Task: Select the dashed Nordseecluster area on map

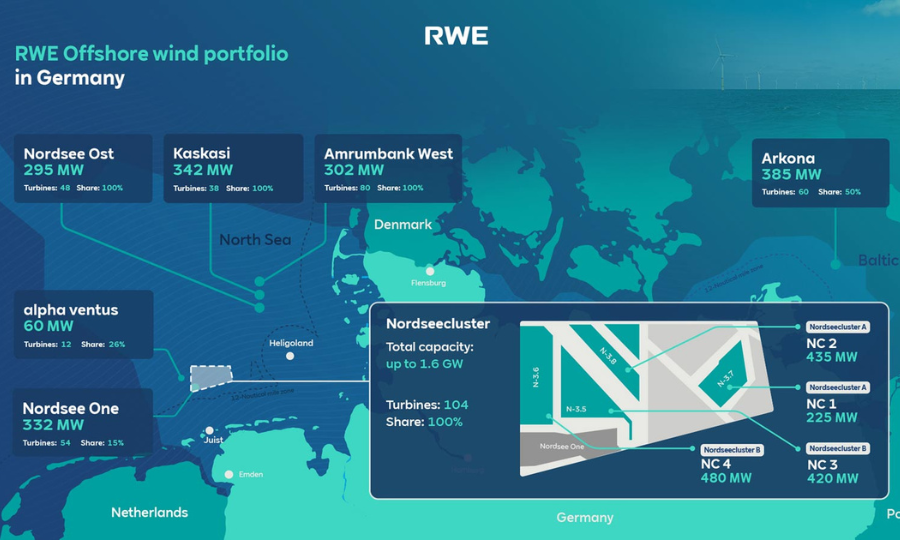Action: point(211,378)
